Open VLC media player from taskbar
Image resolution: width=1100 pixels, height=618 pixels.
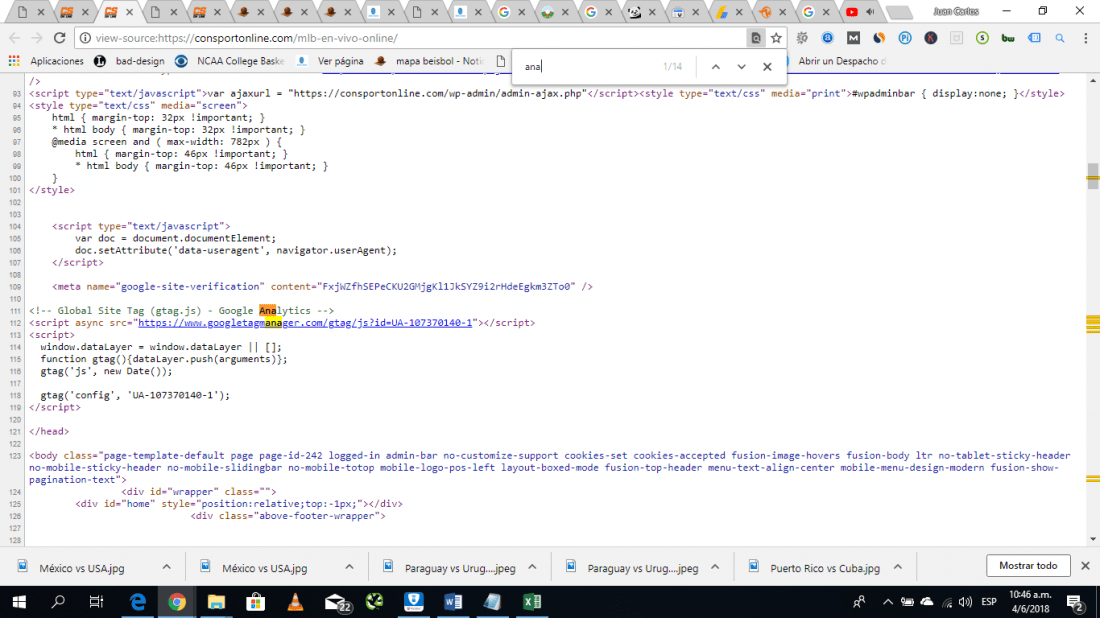pyautogui.click(x=295, y=602)
